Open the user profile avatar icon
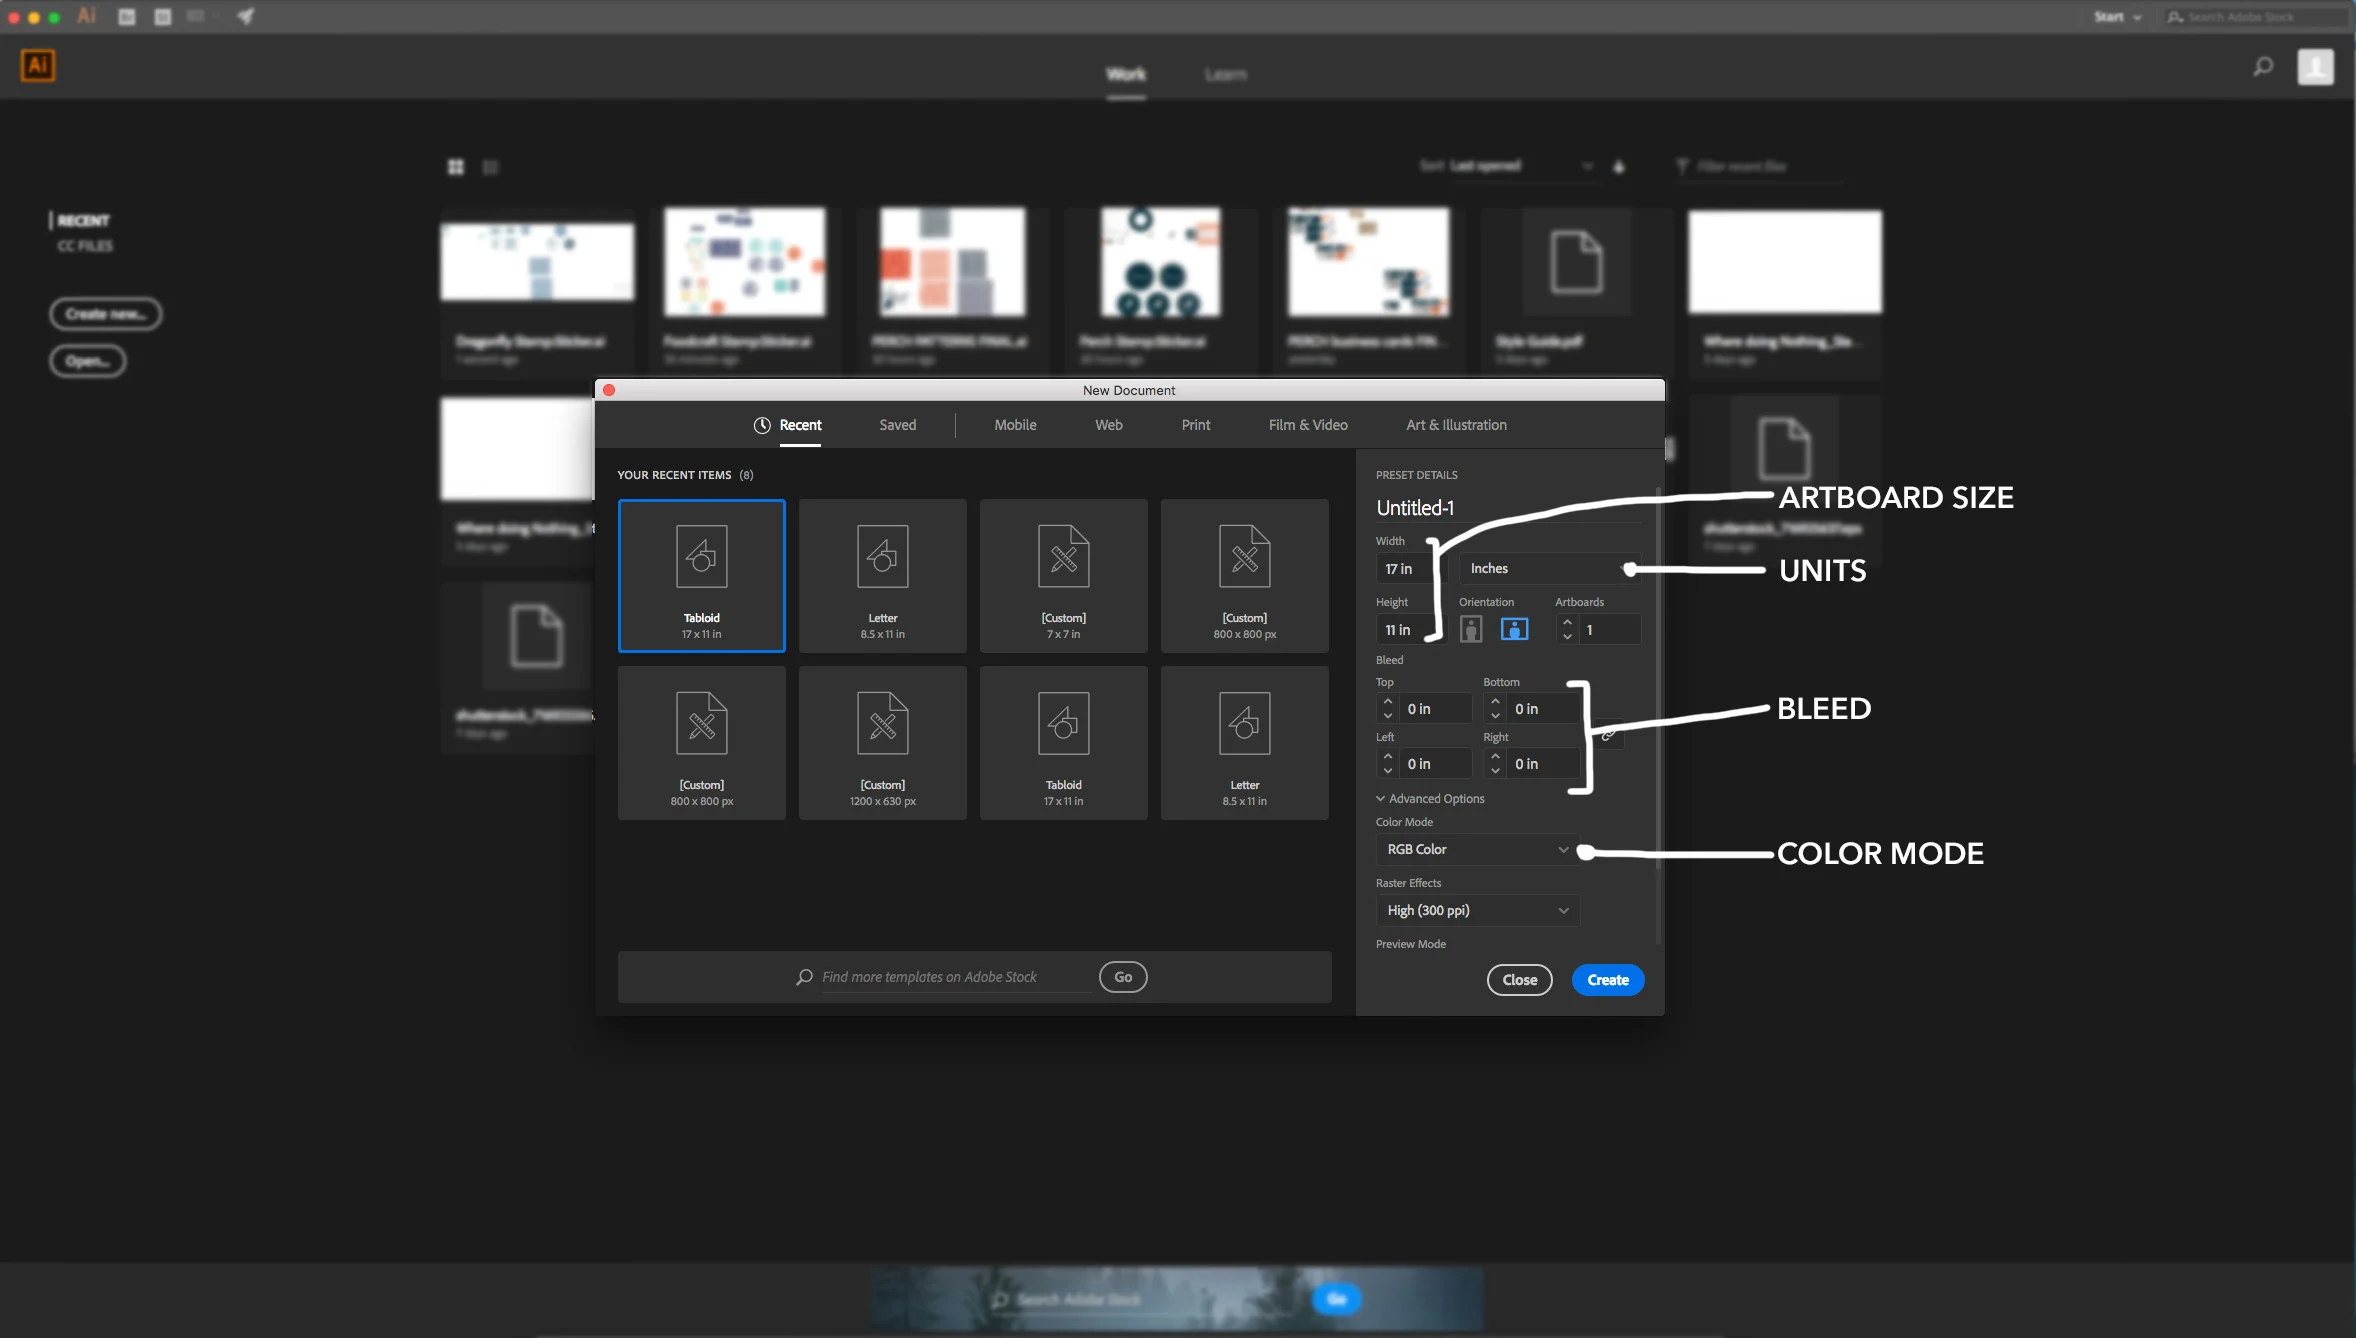2356x1338 pixels. [x=2315, y=67]
